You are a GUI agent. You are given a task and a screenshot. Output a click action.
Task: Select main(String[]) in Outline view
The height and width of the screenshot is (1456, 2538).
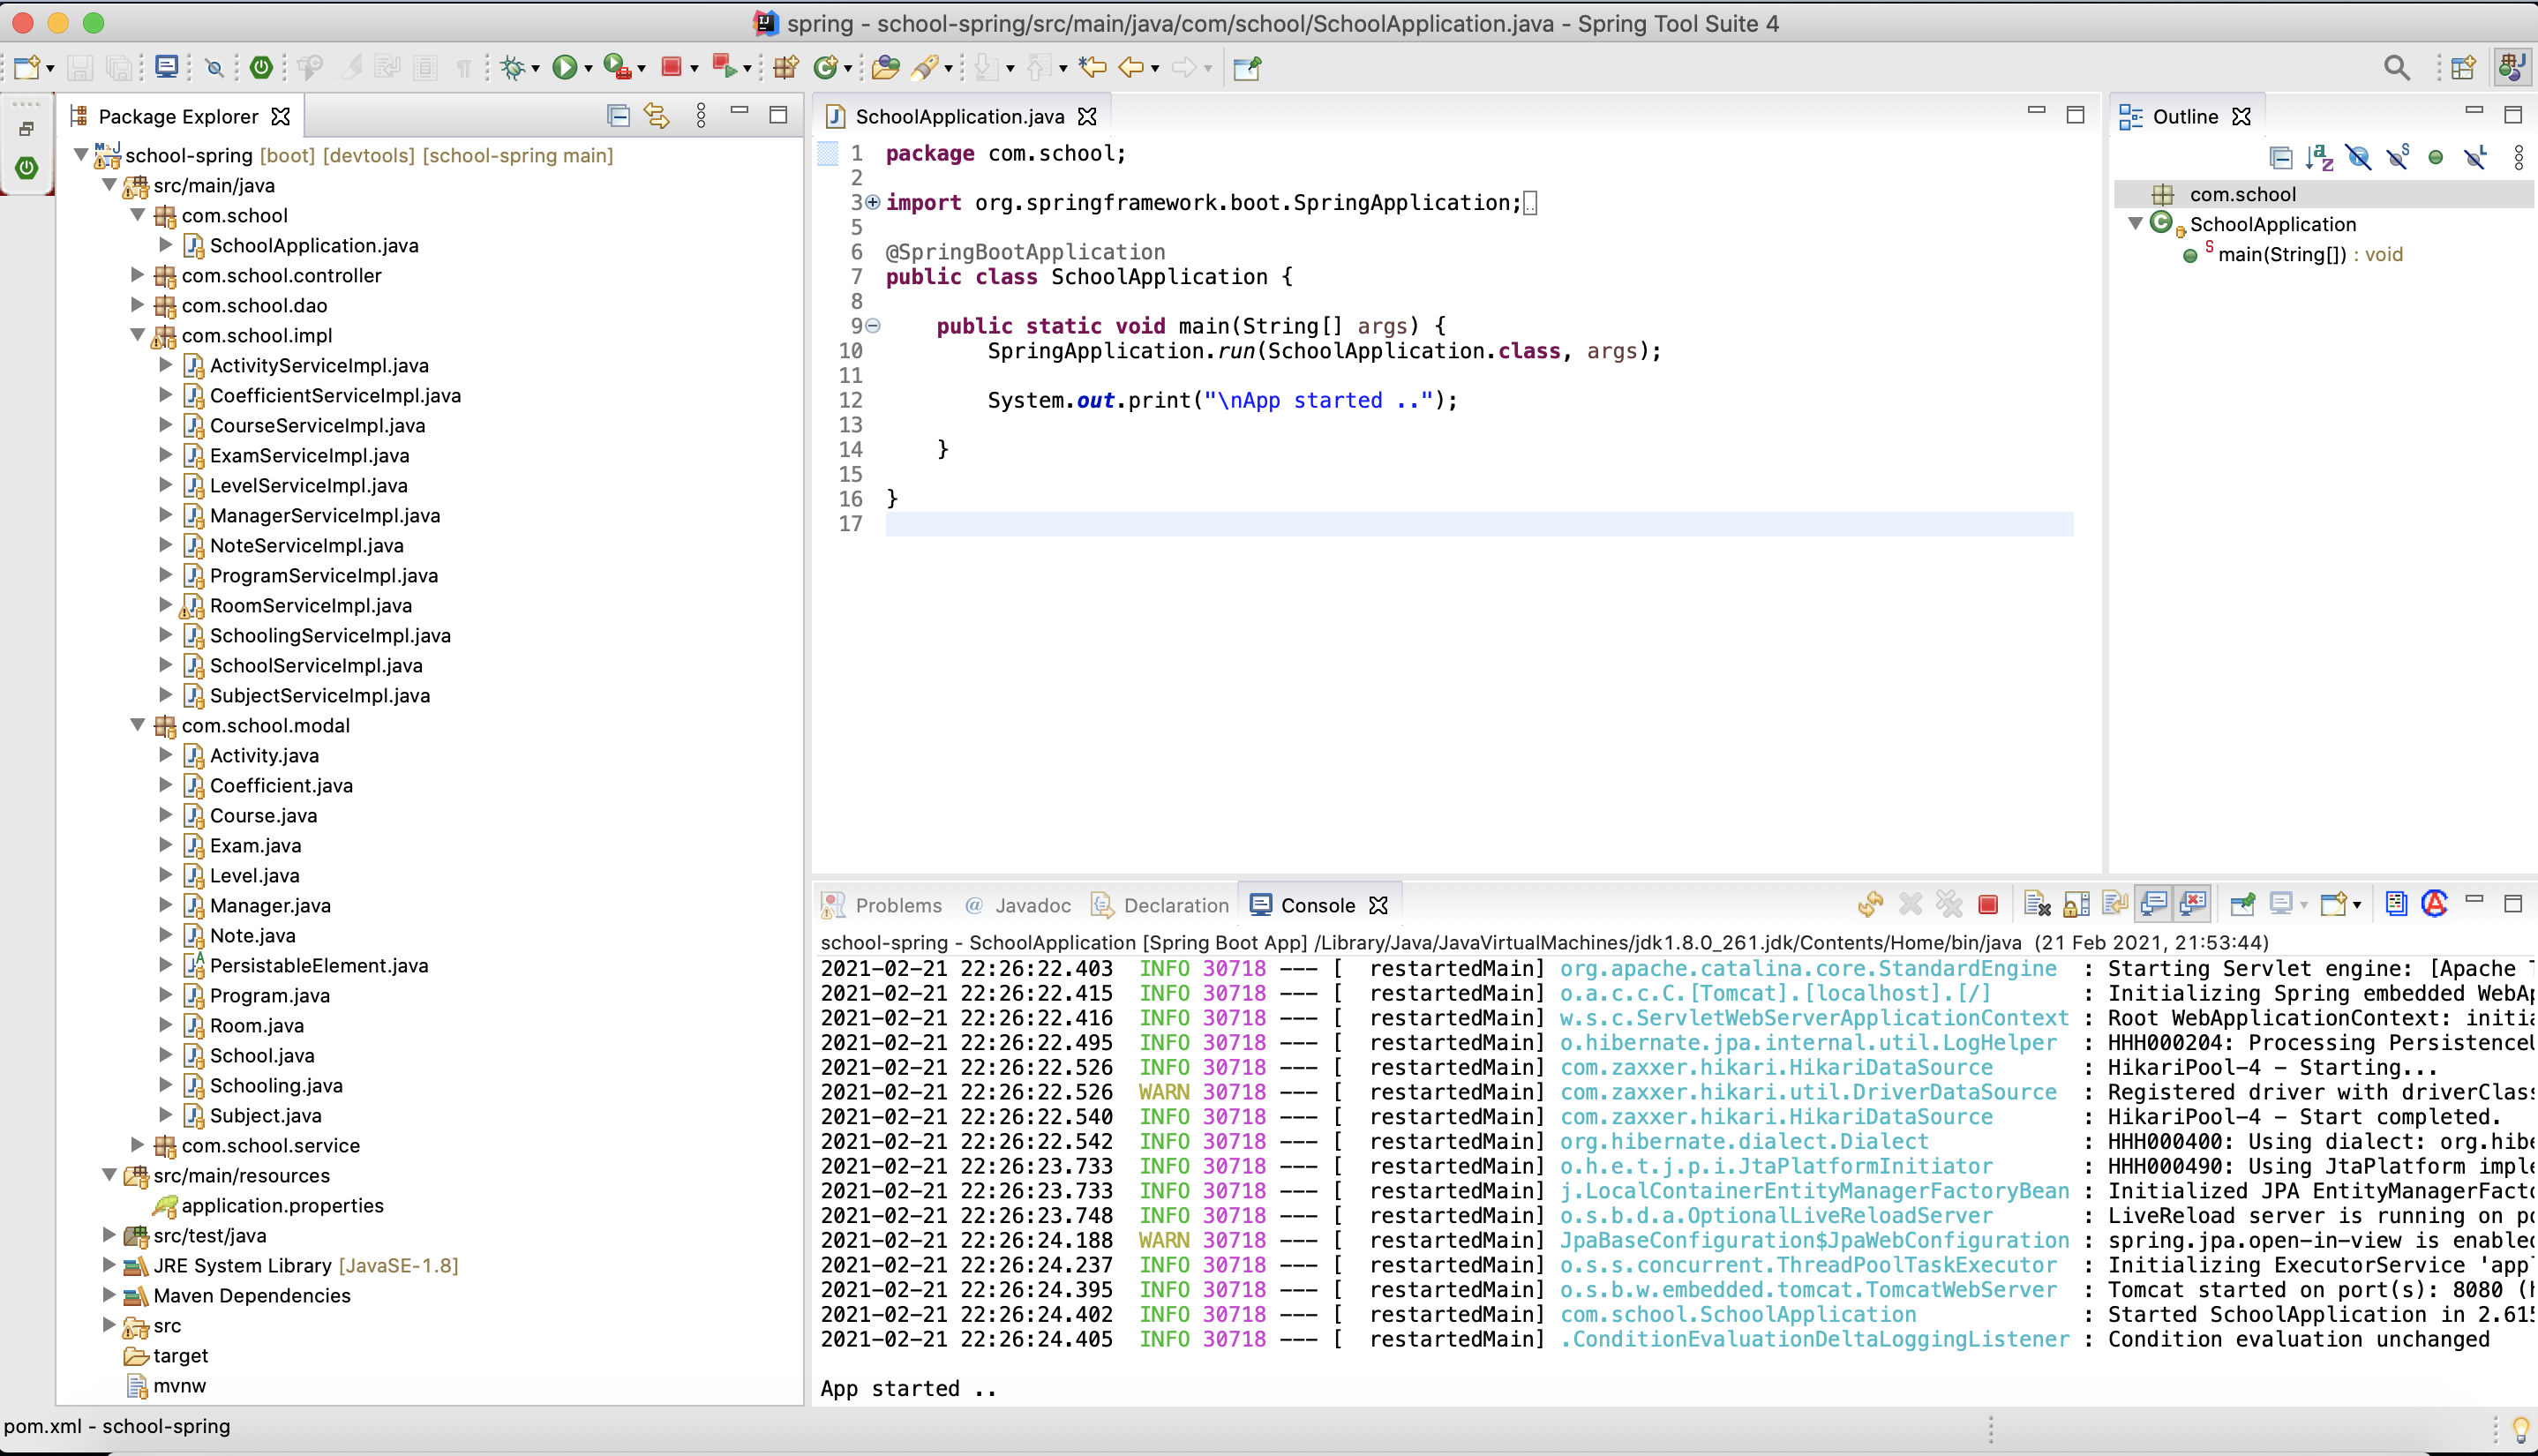click(2281, 254)
